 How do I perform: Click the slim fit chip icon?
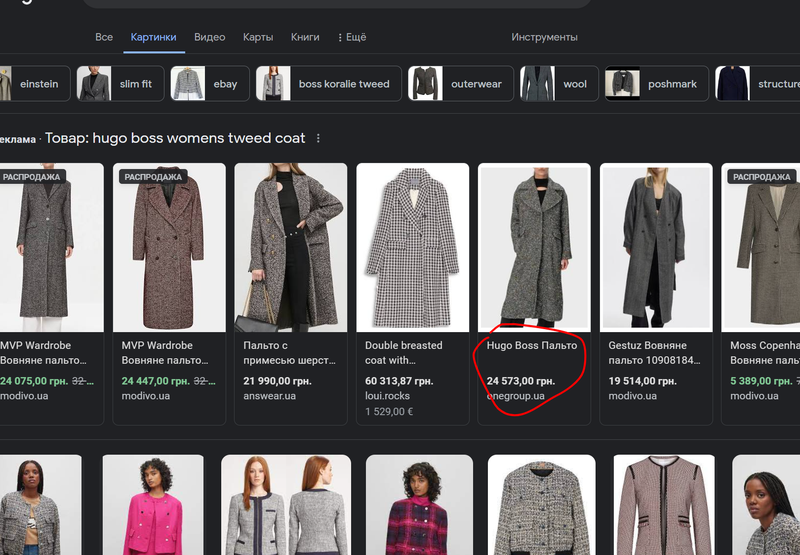(94, 84)
